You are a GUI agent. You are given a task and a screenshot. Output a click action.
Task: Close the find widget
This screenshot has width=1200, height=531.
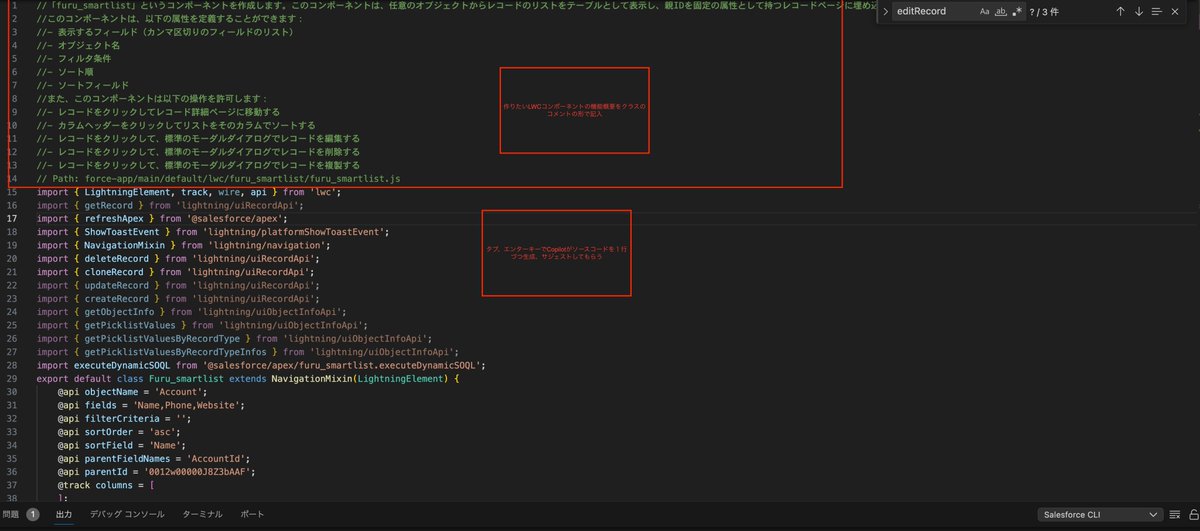tap(1176, 12)
